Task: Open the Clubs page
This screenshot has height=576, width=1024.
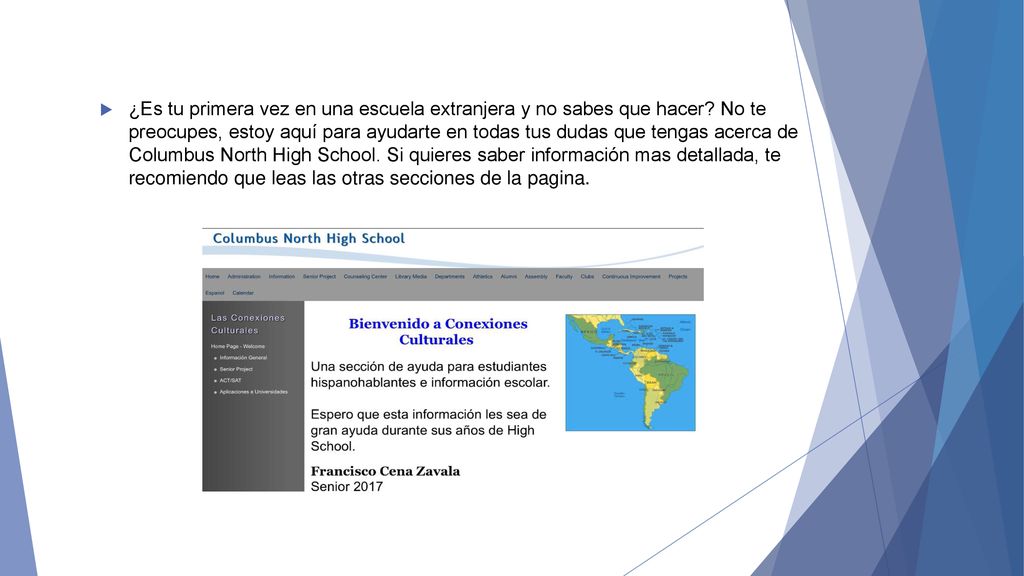Action: pyautogui.click(x=587, y=277)
